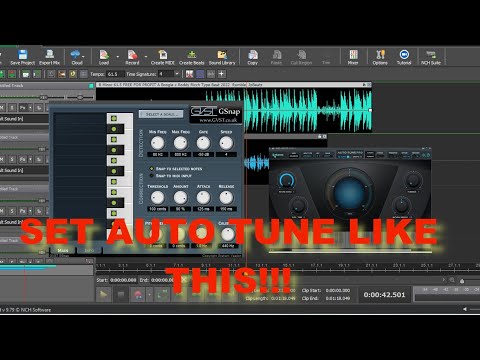Click the www.GVST.co.uk link in GSnap

[218, 120]
